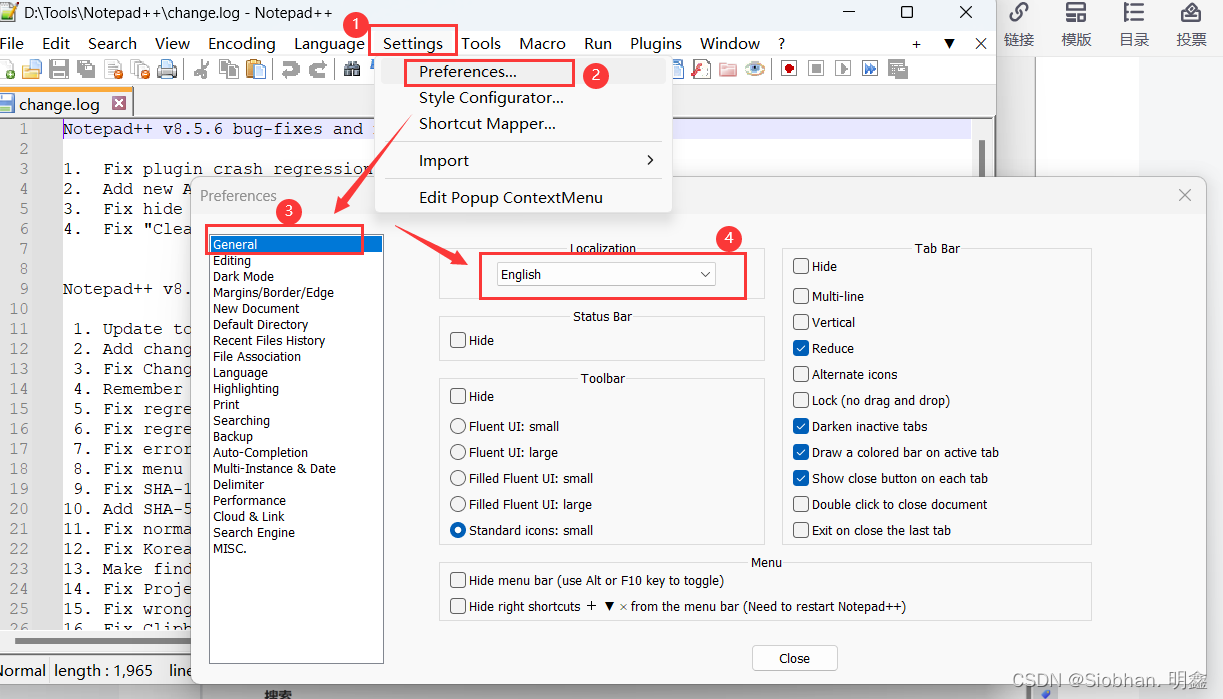Image resolution: width=1223 pixels, height=699 pixels.
Task: Enable Exit on close the last tab
Action: 801,530
